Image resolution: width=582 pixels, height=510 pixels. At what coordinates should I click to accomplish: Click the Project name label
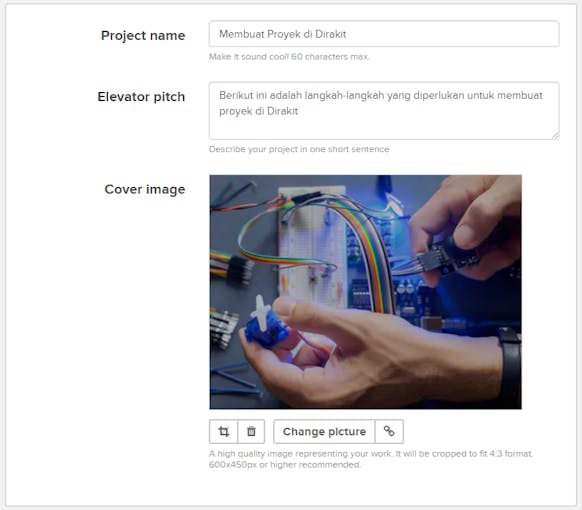(x=143, y=36)
